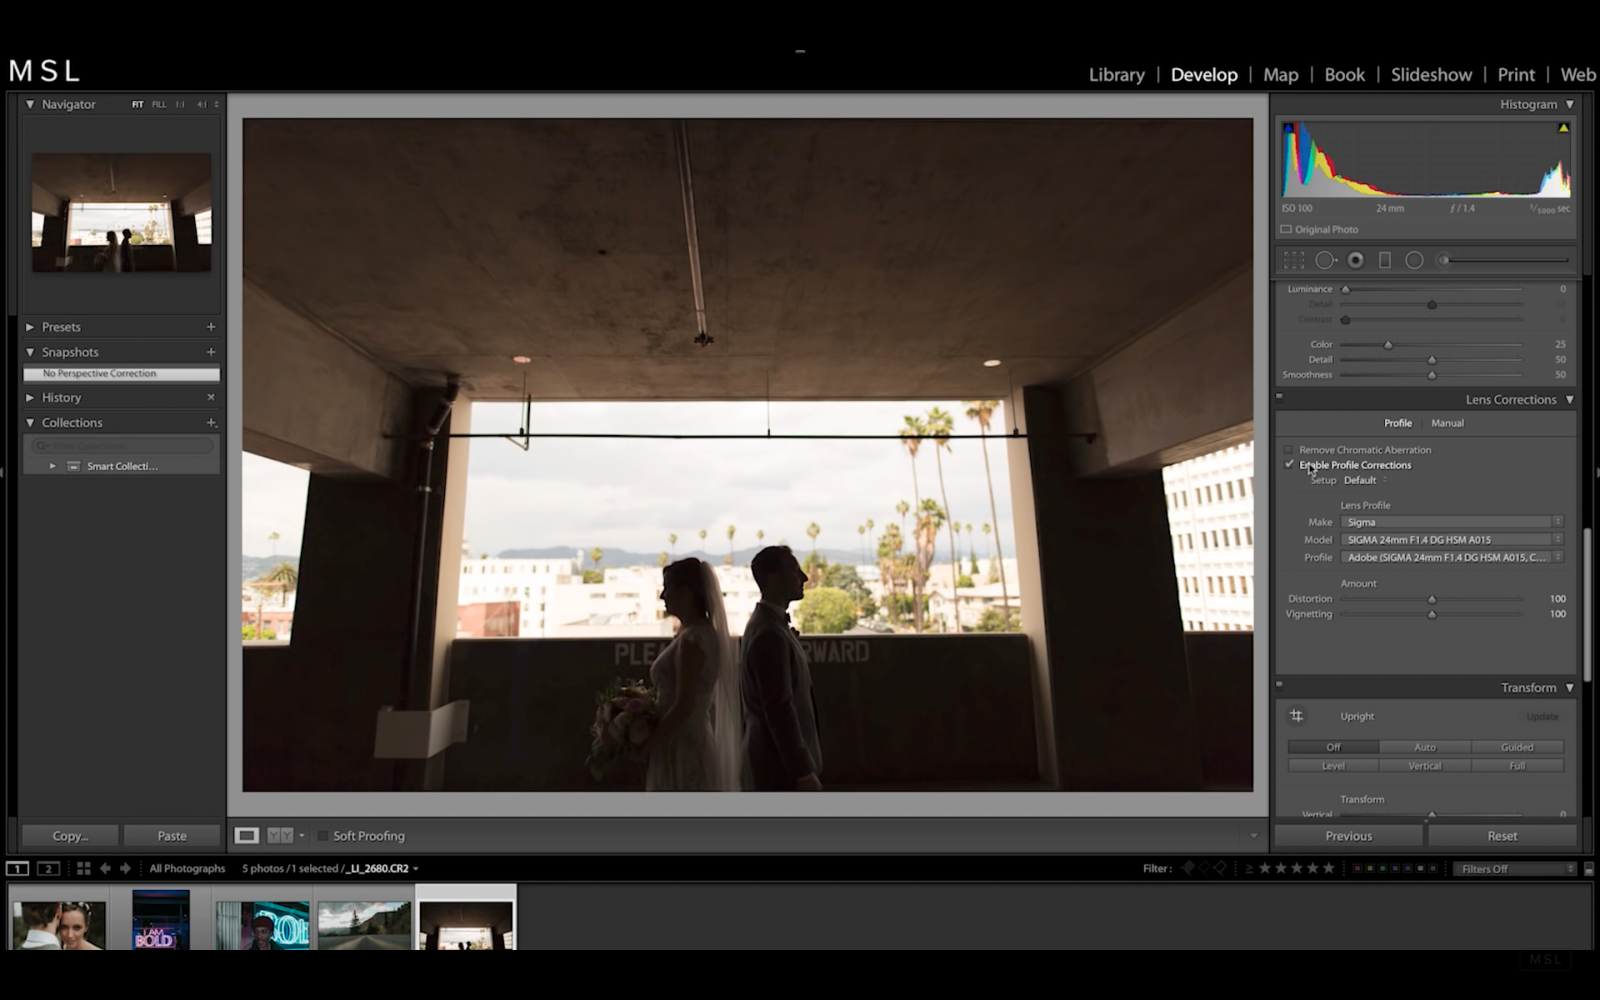Click the Reset button
Image resolution: width=1600 pixels, height=1000 pixels.
(x=1501, y=835)
